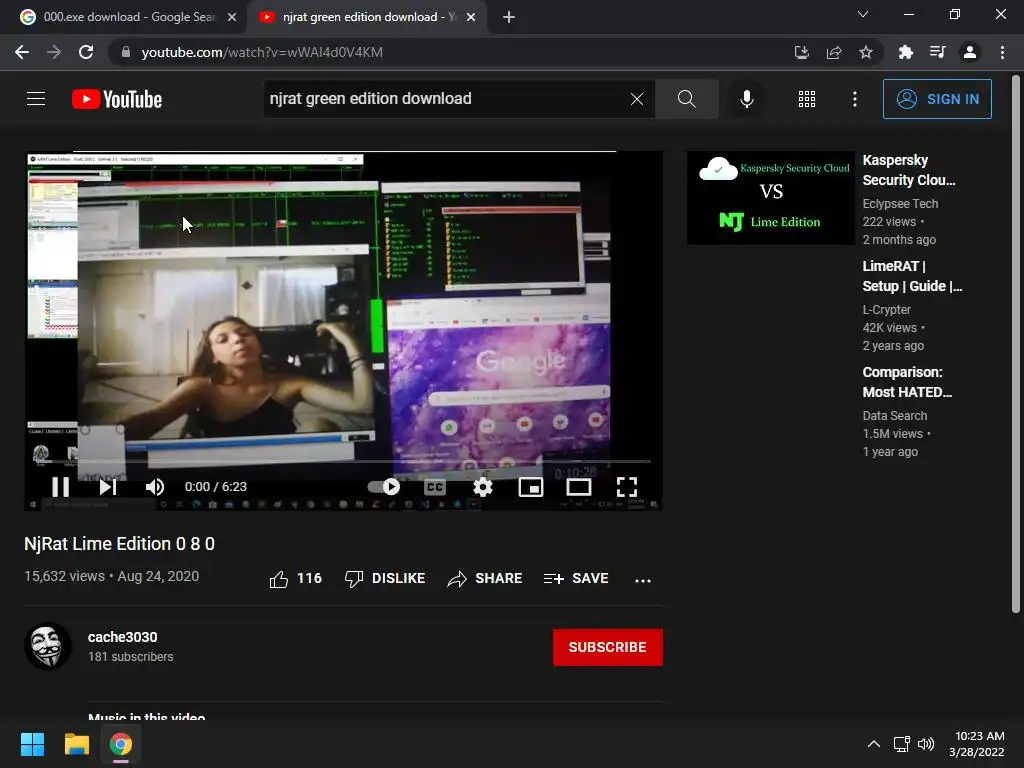The height and width of the screenshot is (768, 1024).
Task: Open volume control in system tray
Action: point(926,744)
